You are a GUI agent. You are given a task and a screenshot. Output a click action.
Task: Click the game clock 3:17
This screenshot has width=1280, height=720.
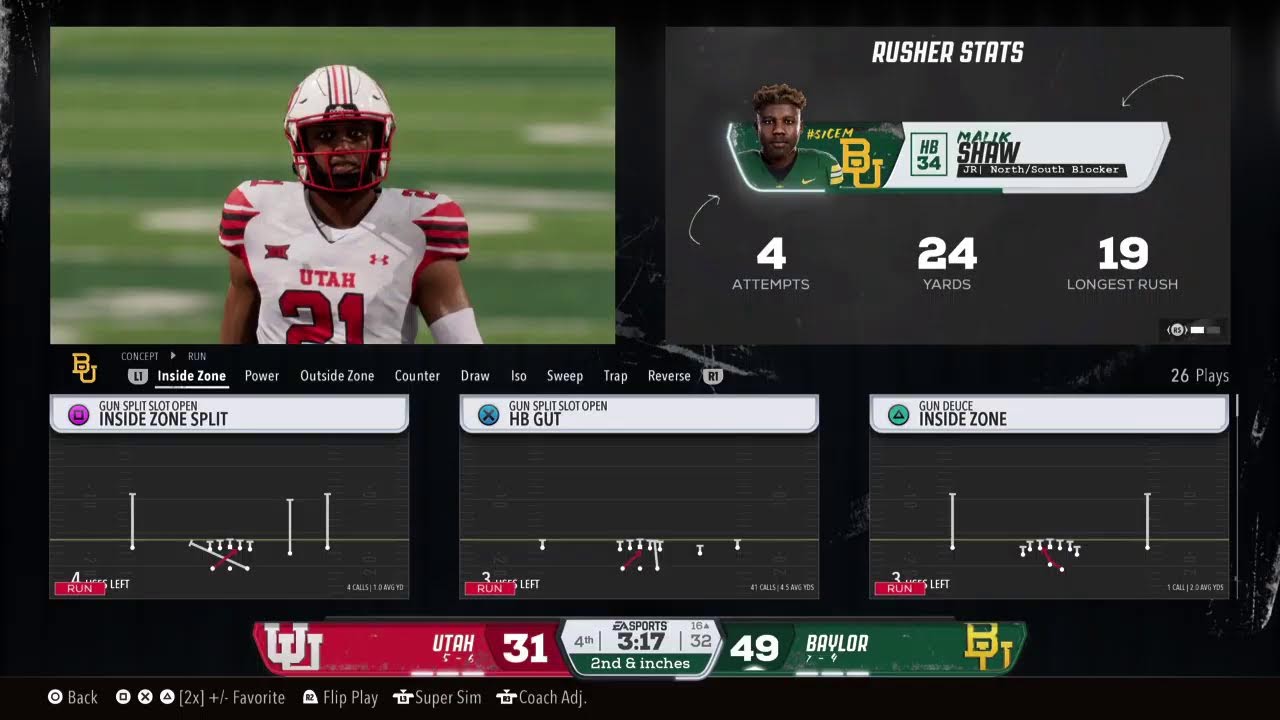click(x=641, y=641)
